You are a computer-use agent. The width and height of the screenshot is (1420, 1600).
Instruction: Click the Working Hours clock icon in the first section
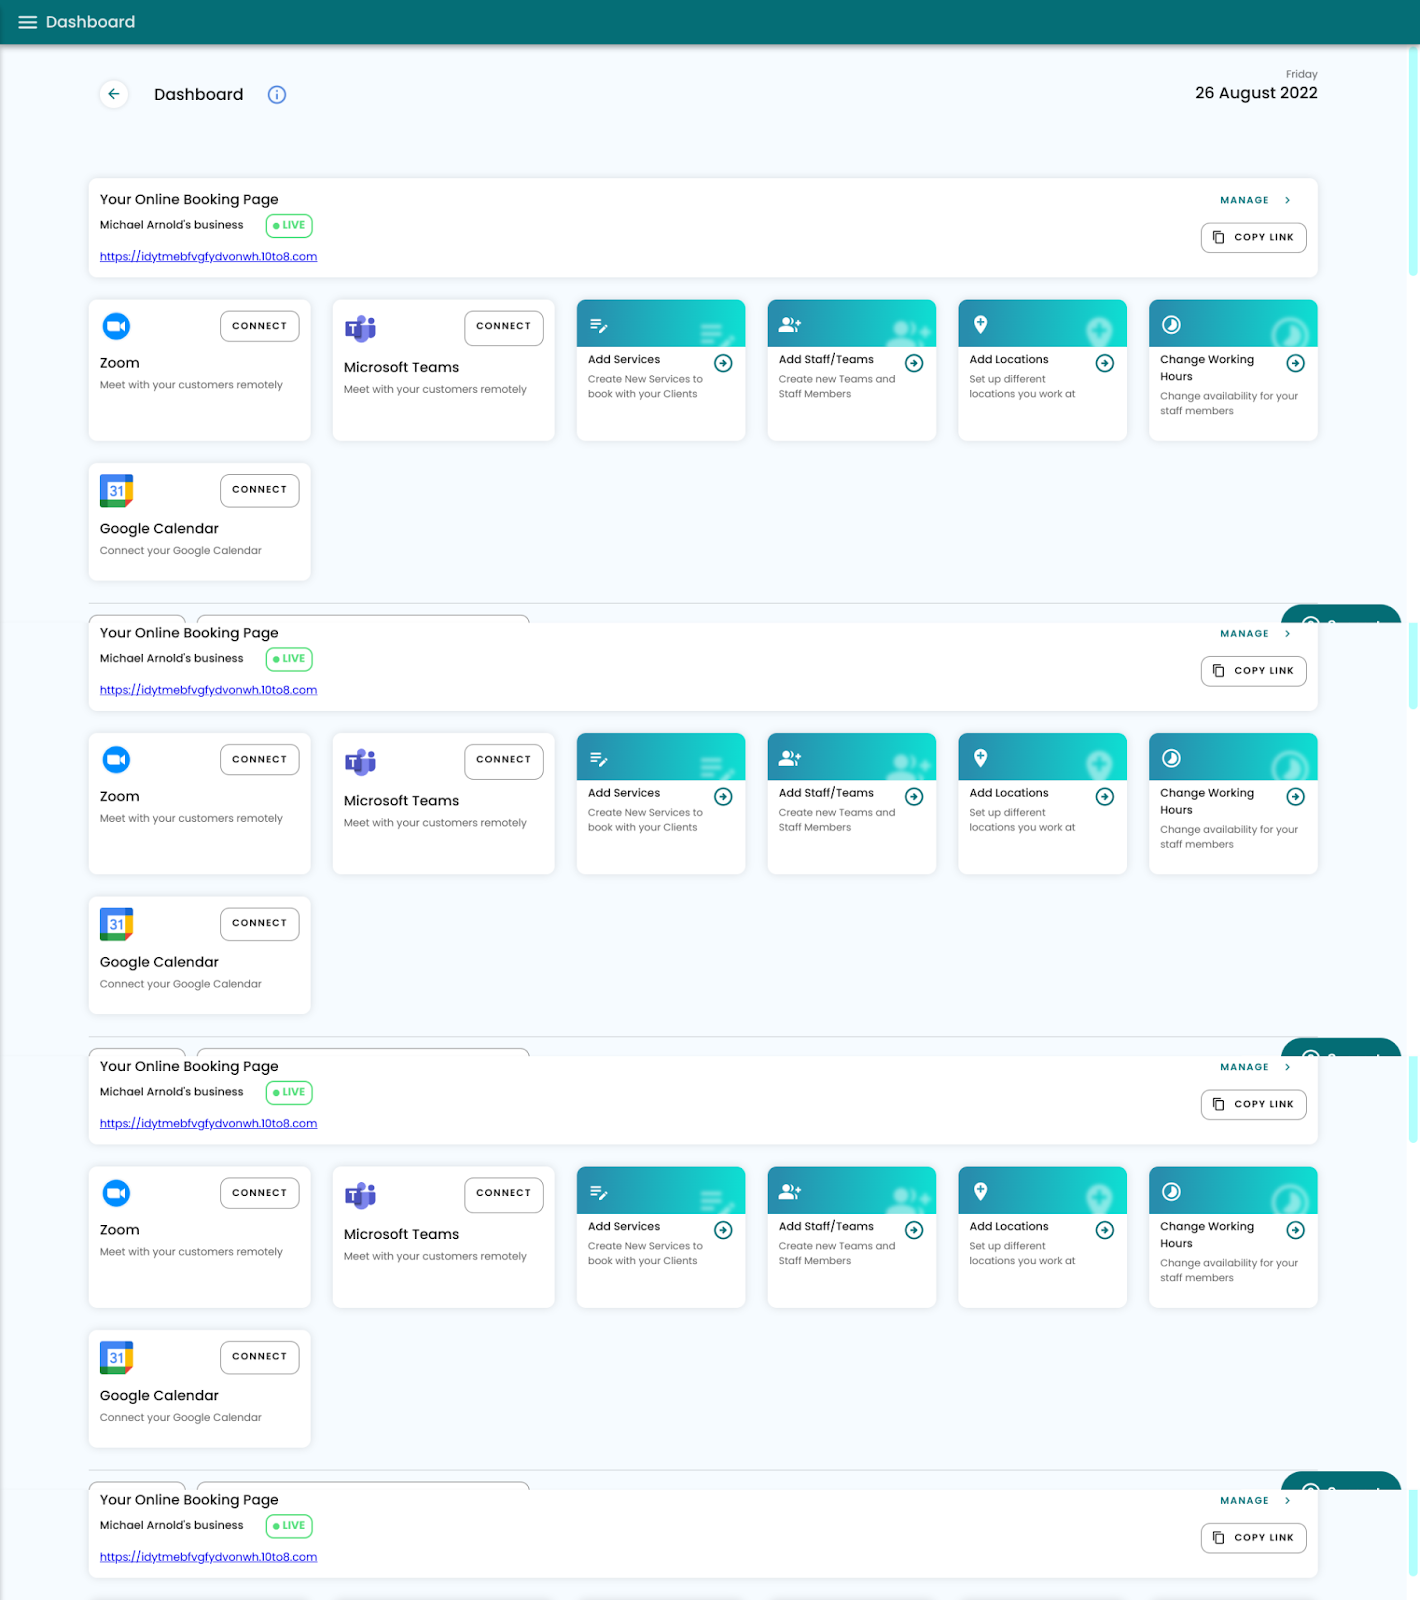1172,325
